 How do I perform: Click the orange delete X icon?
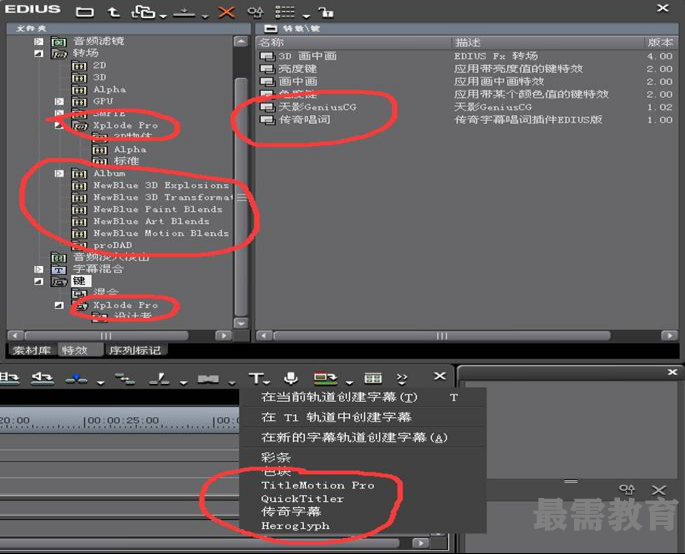coord(226,12)
